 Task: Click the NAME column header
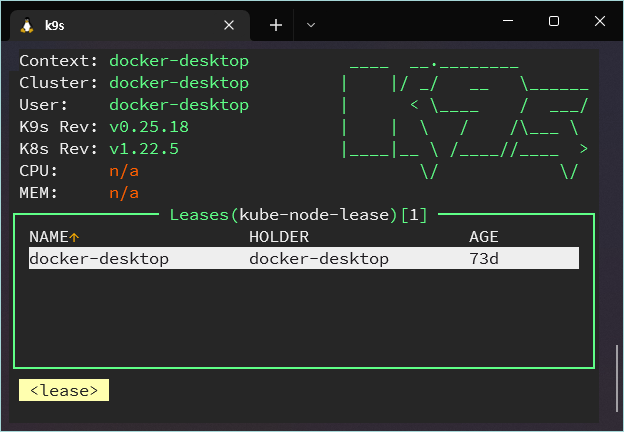[x=49, y=237]
